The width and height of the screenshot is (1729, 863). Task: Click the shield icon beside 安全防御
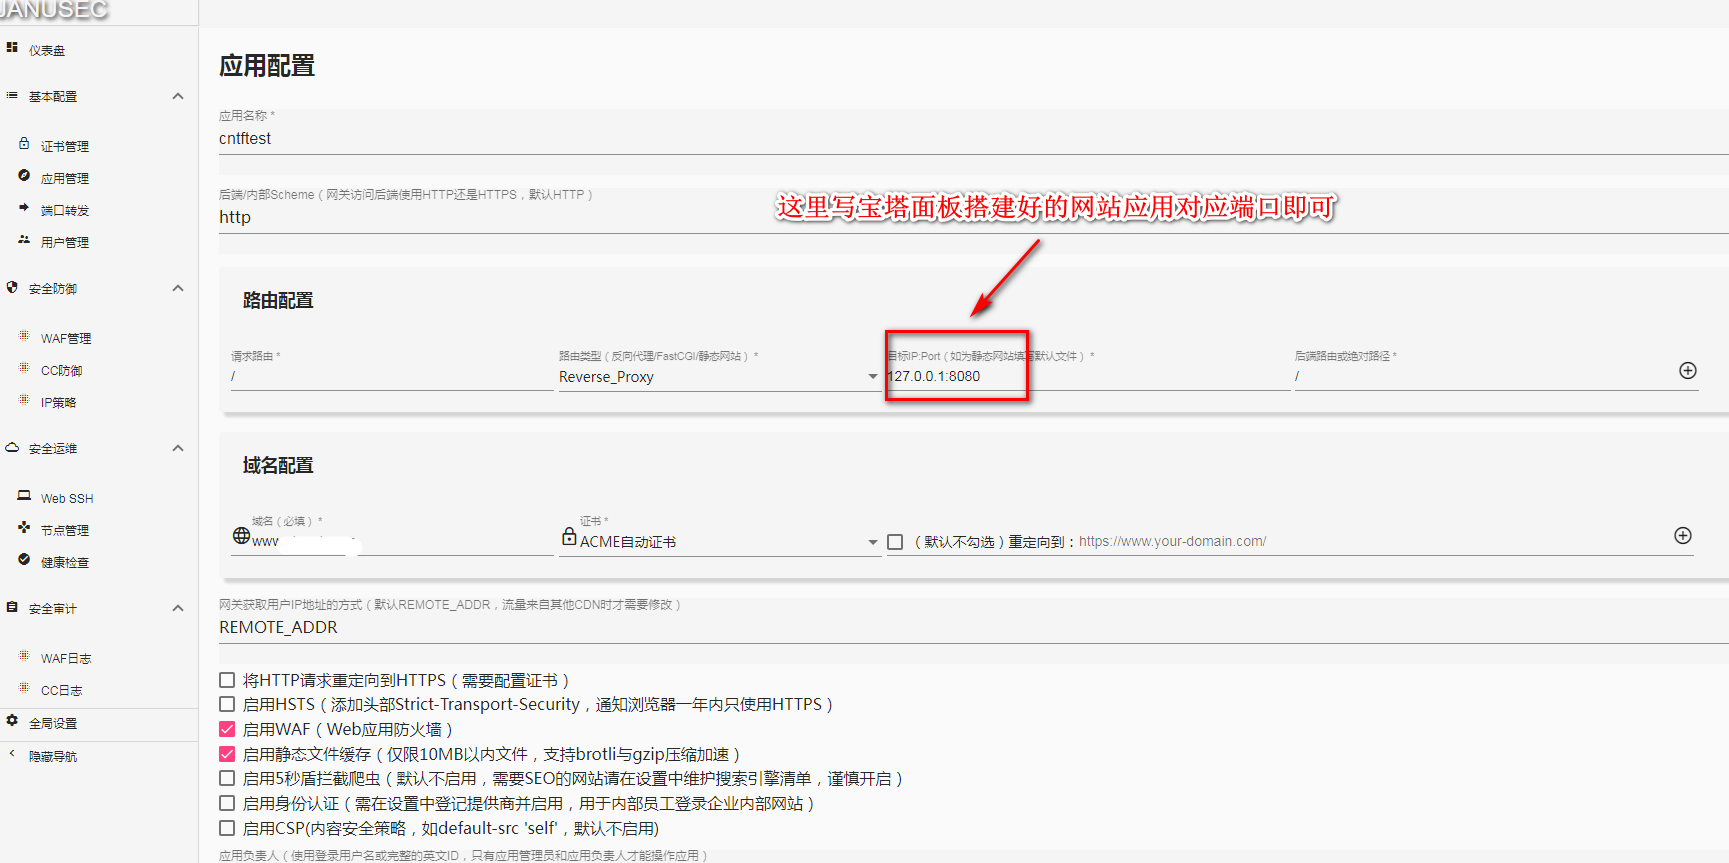pyautogui.click(x=12, y=287)
